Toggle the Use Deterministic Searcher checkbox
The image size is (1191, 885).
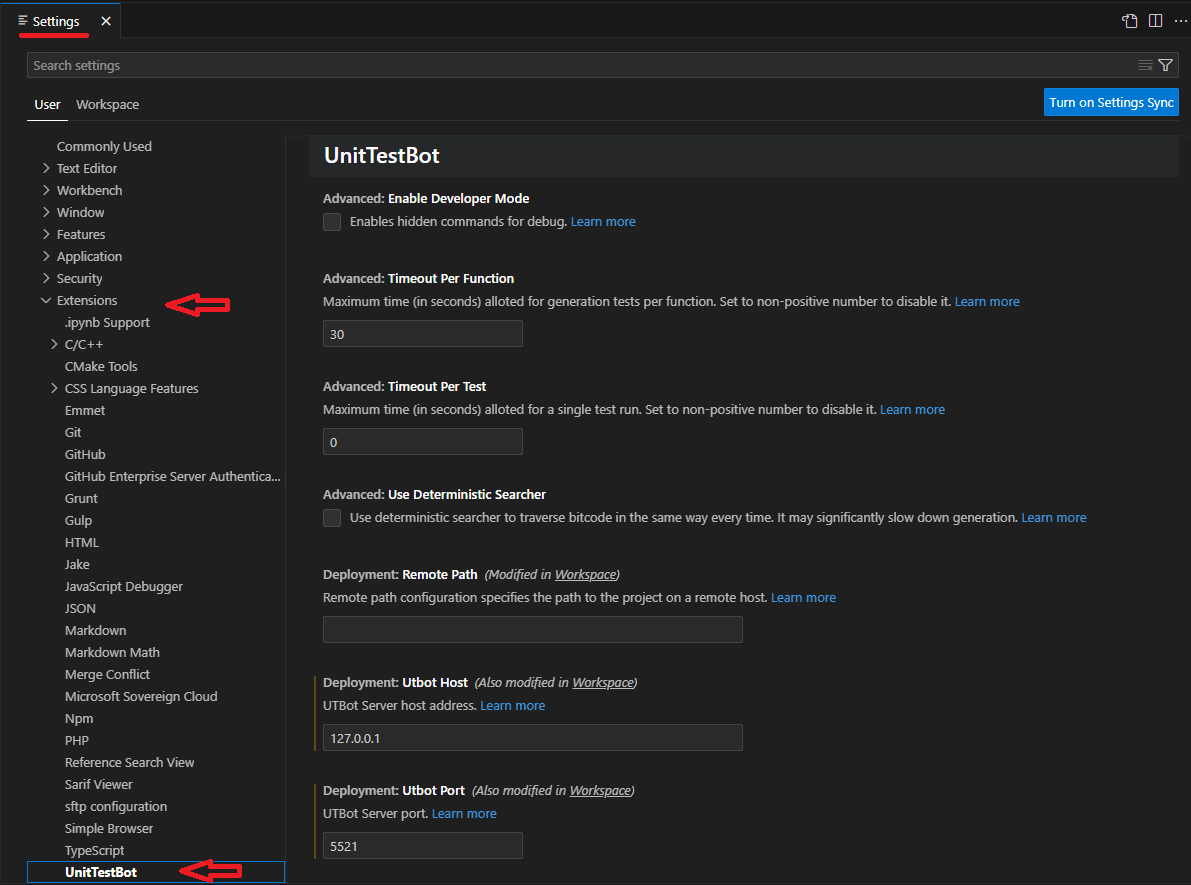click(x=332, y=518)
